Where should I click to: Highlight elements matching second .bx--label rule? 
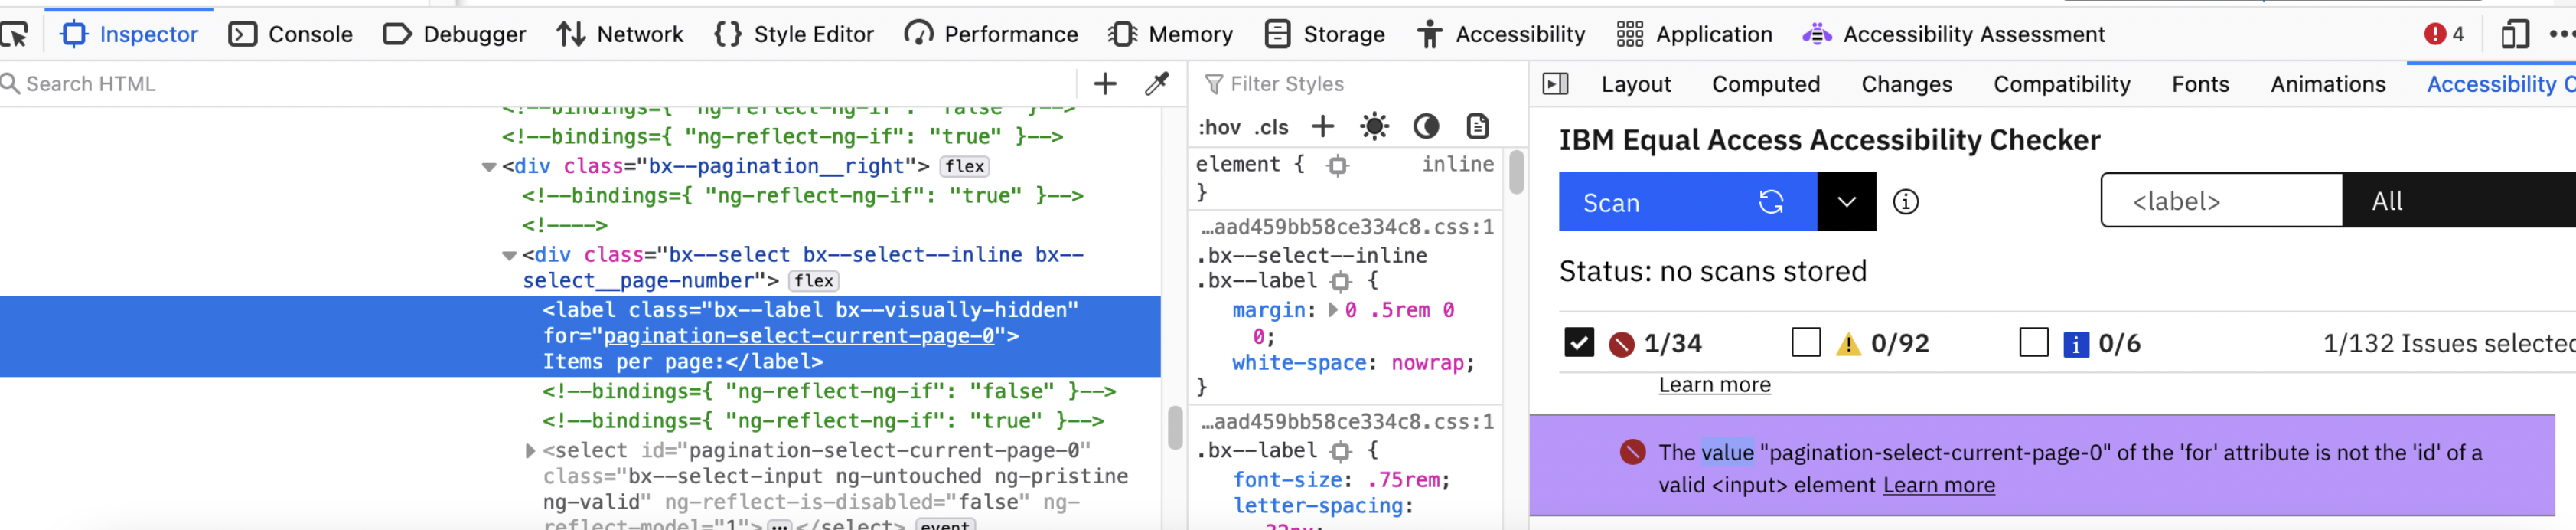(1340, 451)
